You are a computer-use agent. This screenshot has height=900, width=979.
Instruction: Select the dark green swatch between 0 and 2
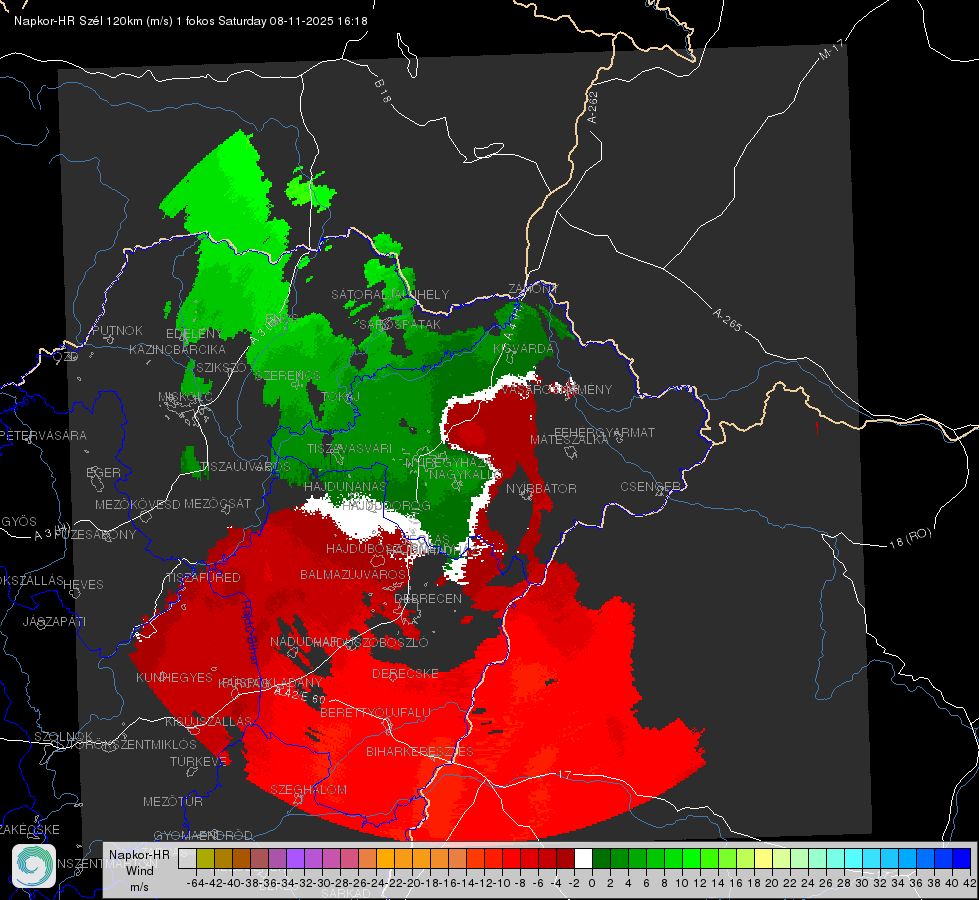point(601,859)
